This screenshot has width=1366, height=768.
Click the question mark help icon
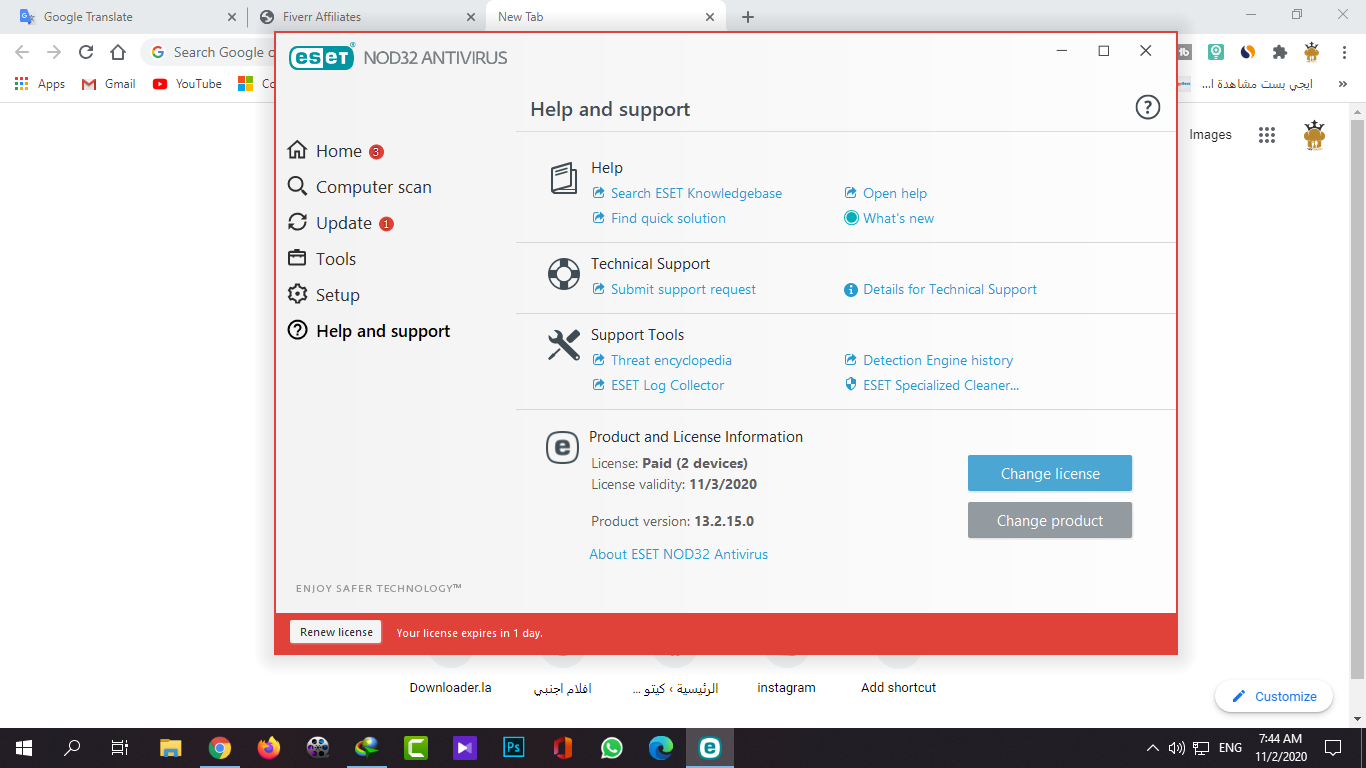[x=1147, y=108]
